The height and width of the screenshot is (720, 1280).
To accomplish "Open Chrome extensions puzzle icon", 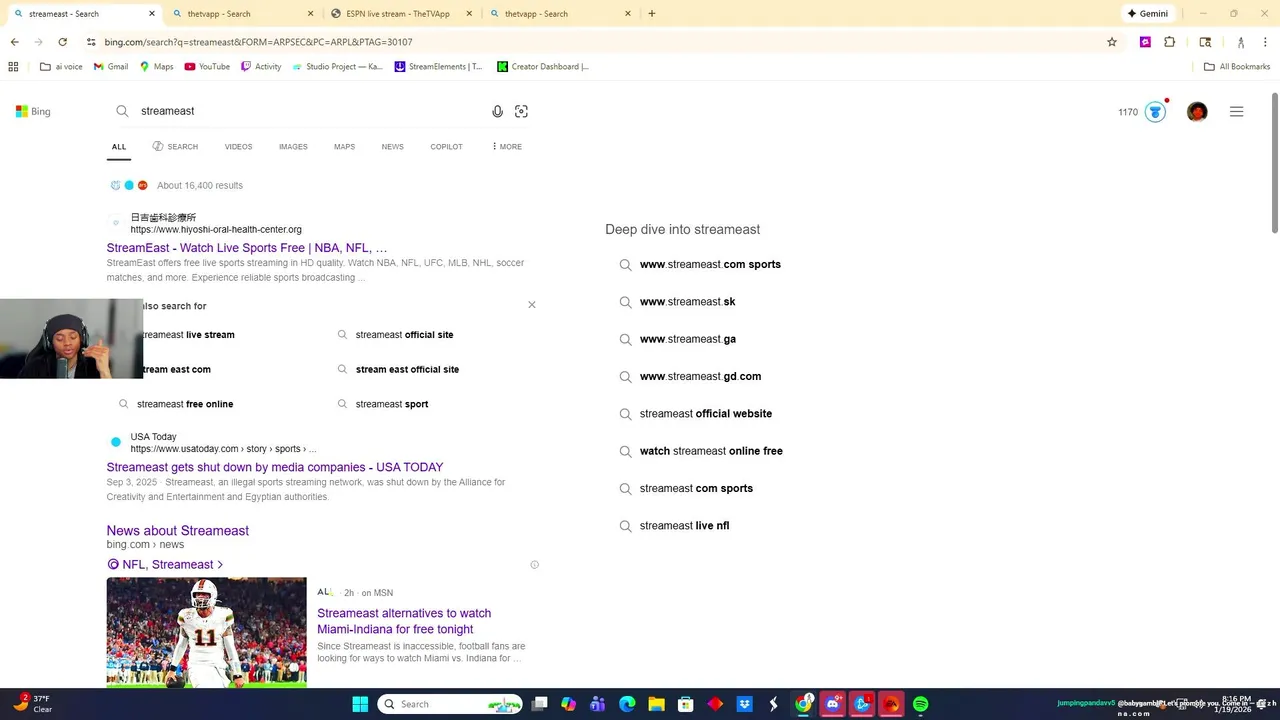I will coord(1169,42).
